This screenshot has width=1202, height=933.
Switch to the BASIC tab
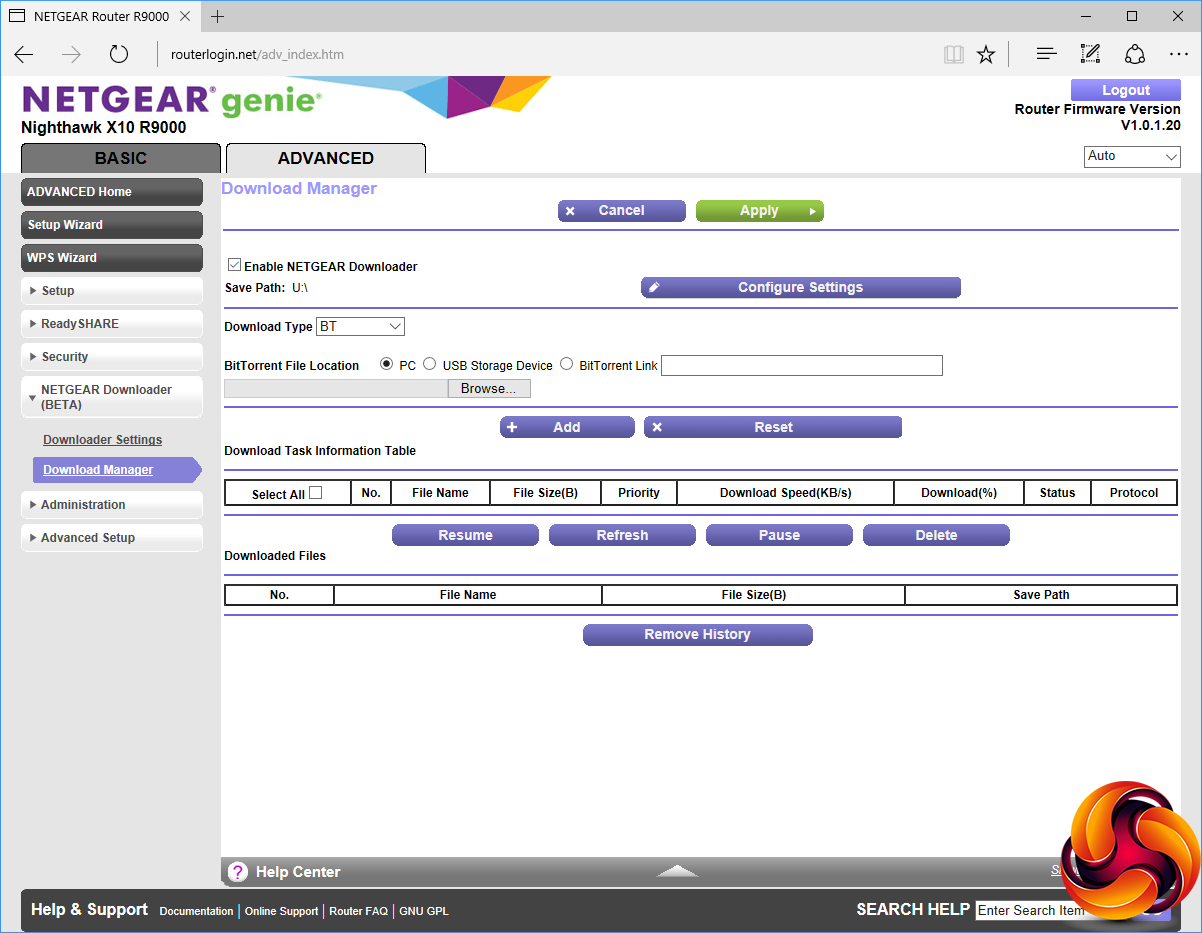tap(120, 158)
